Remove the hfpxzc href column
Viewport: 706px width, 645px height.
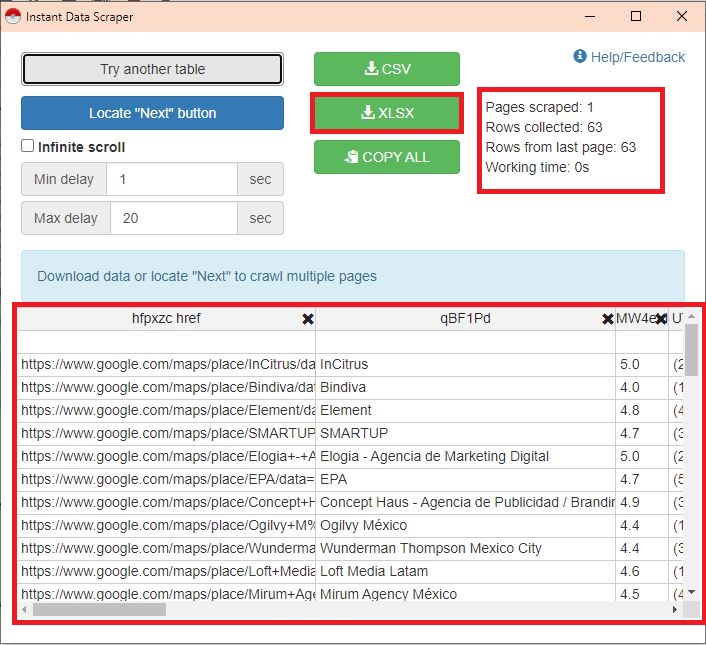pos(308,319)
